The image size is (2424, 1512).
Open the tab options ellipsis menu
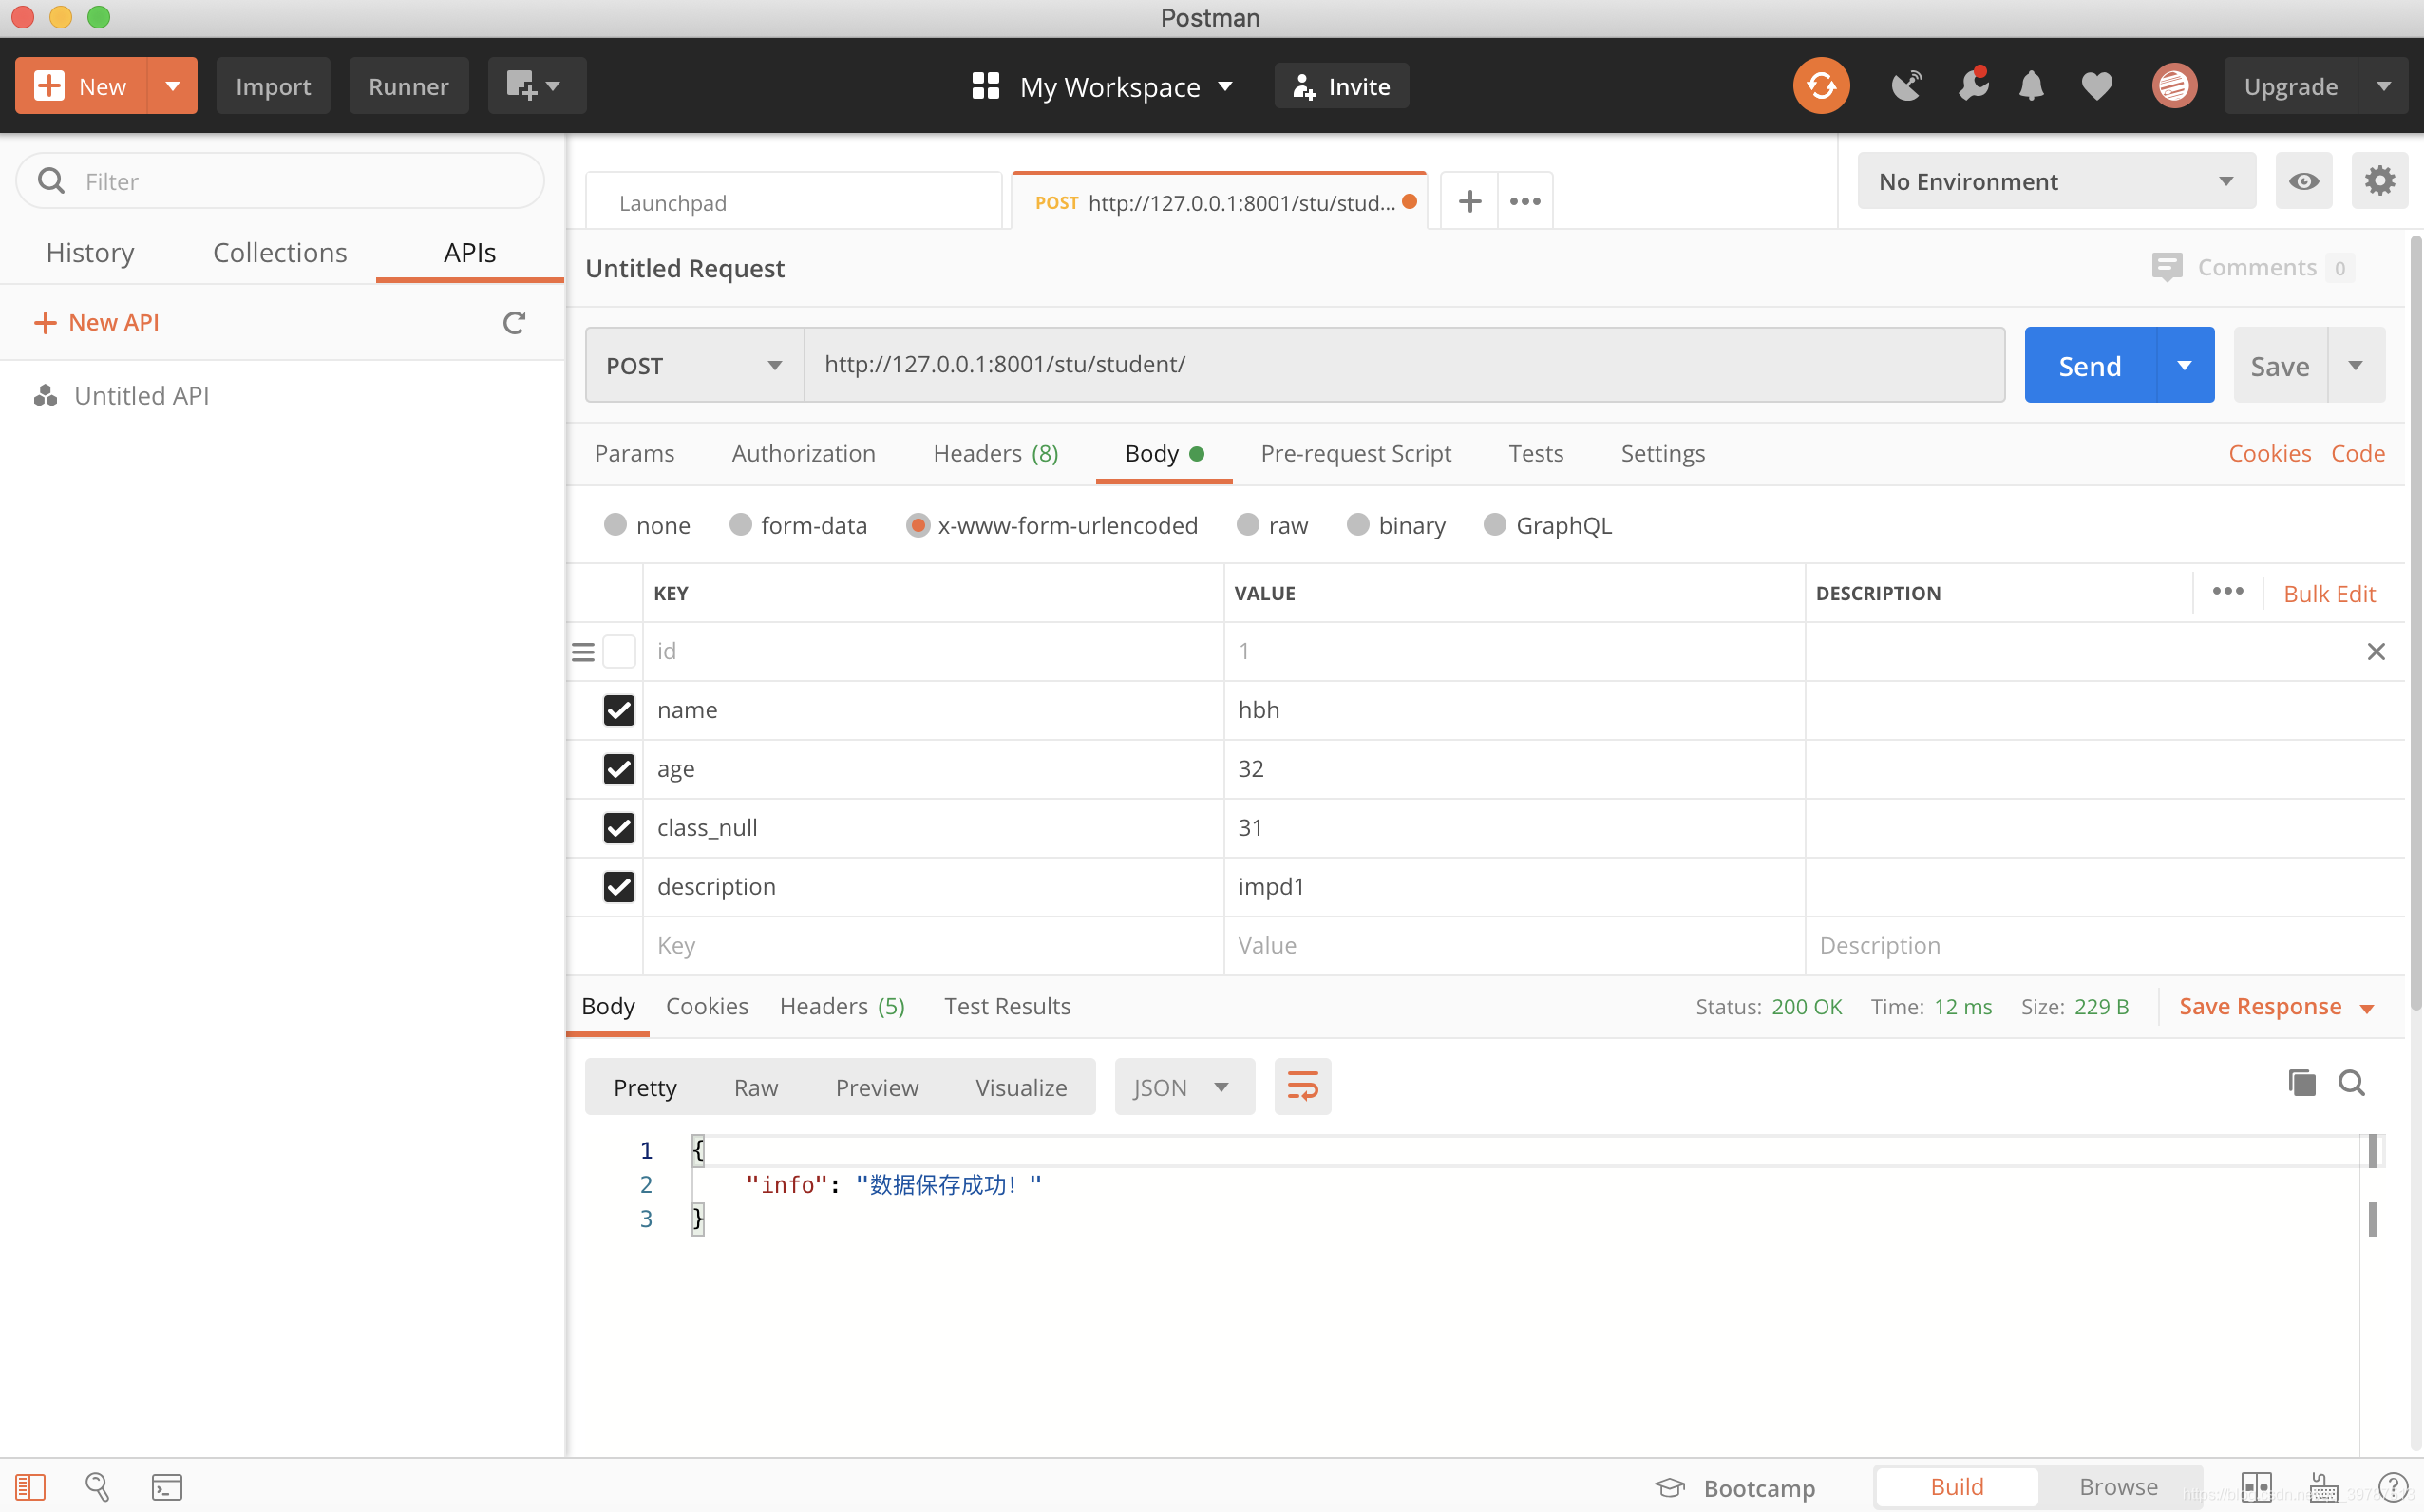1525,201
